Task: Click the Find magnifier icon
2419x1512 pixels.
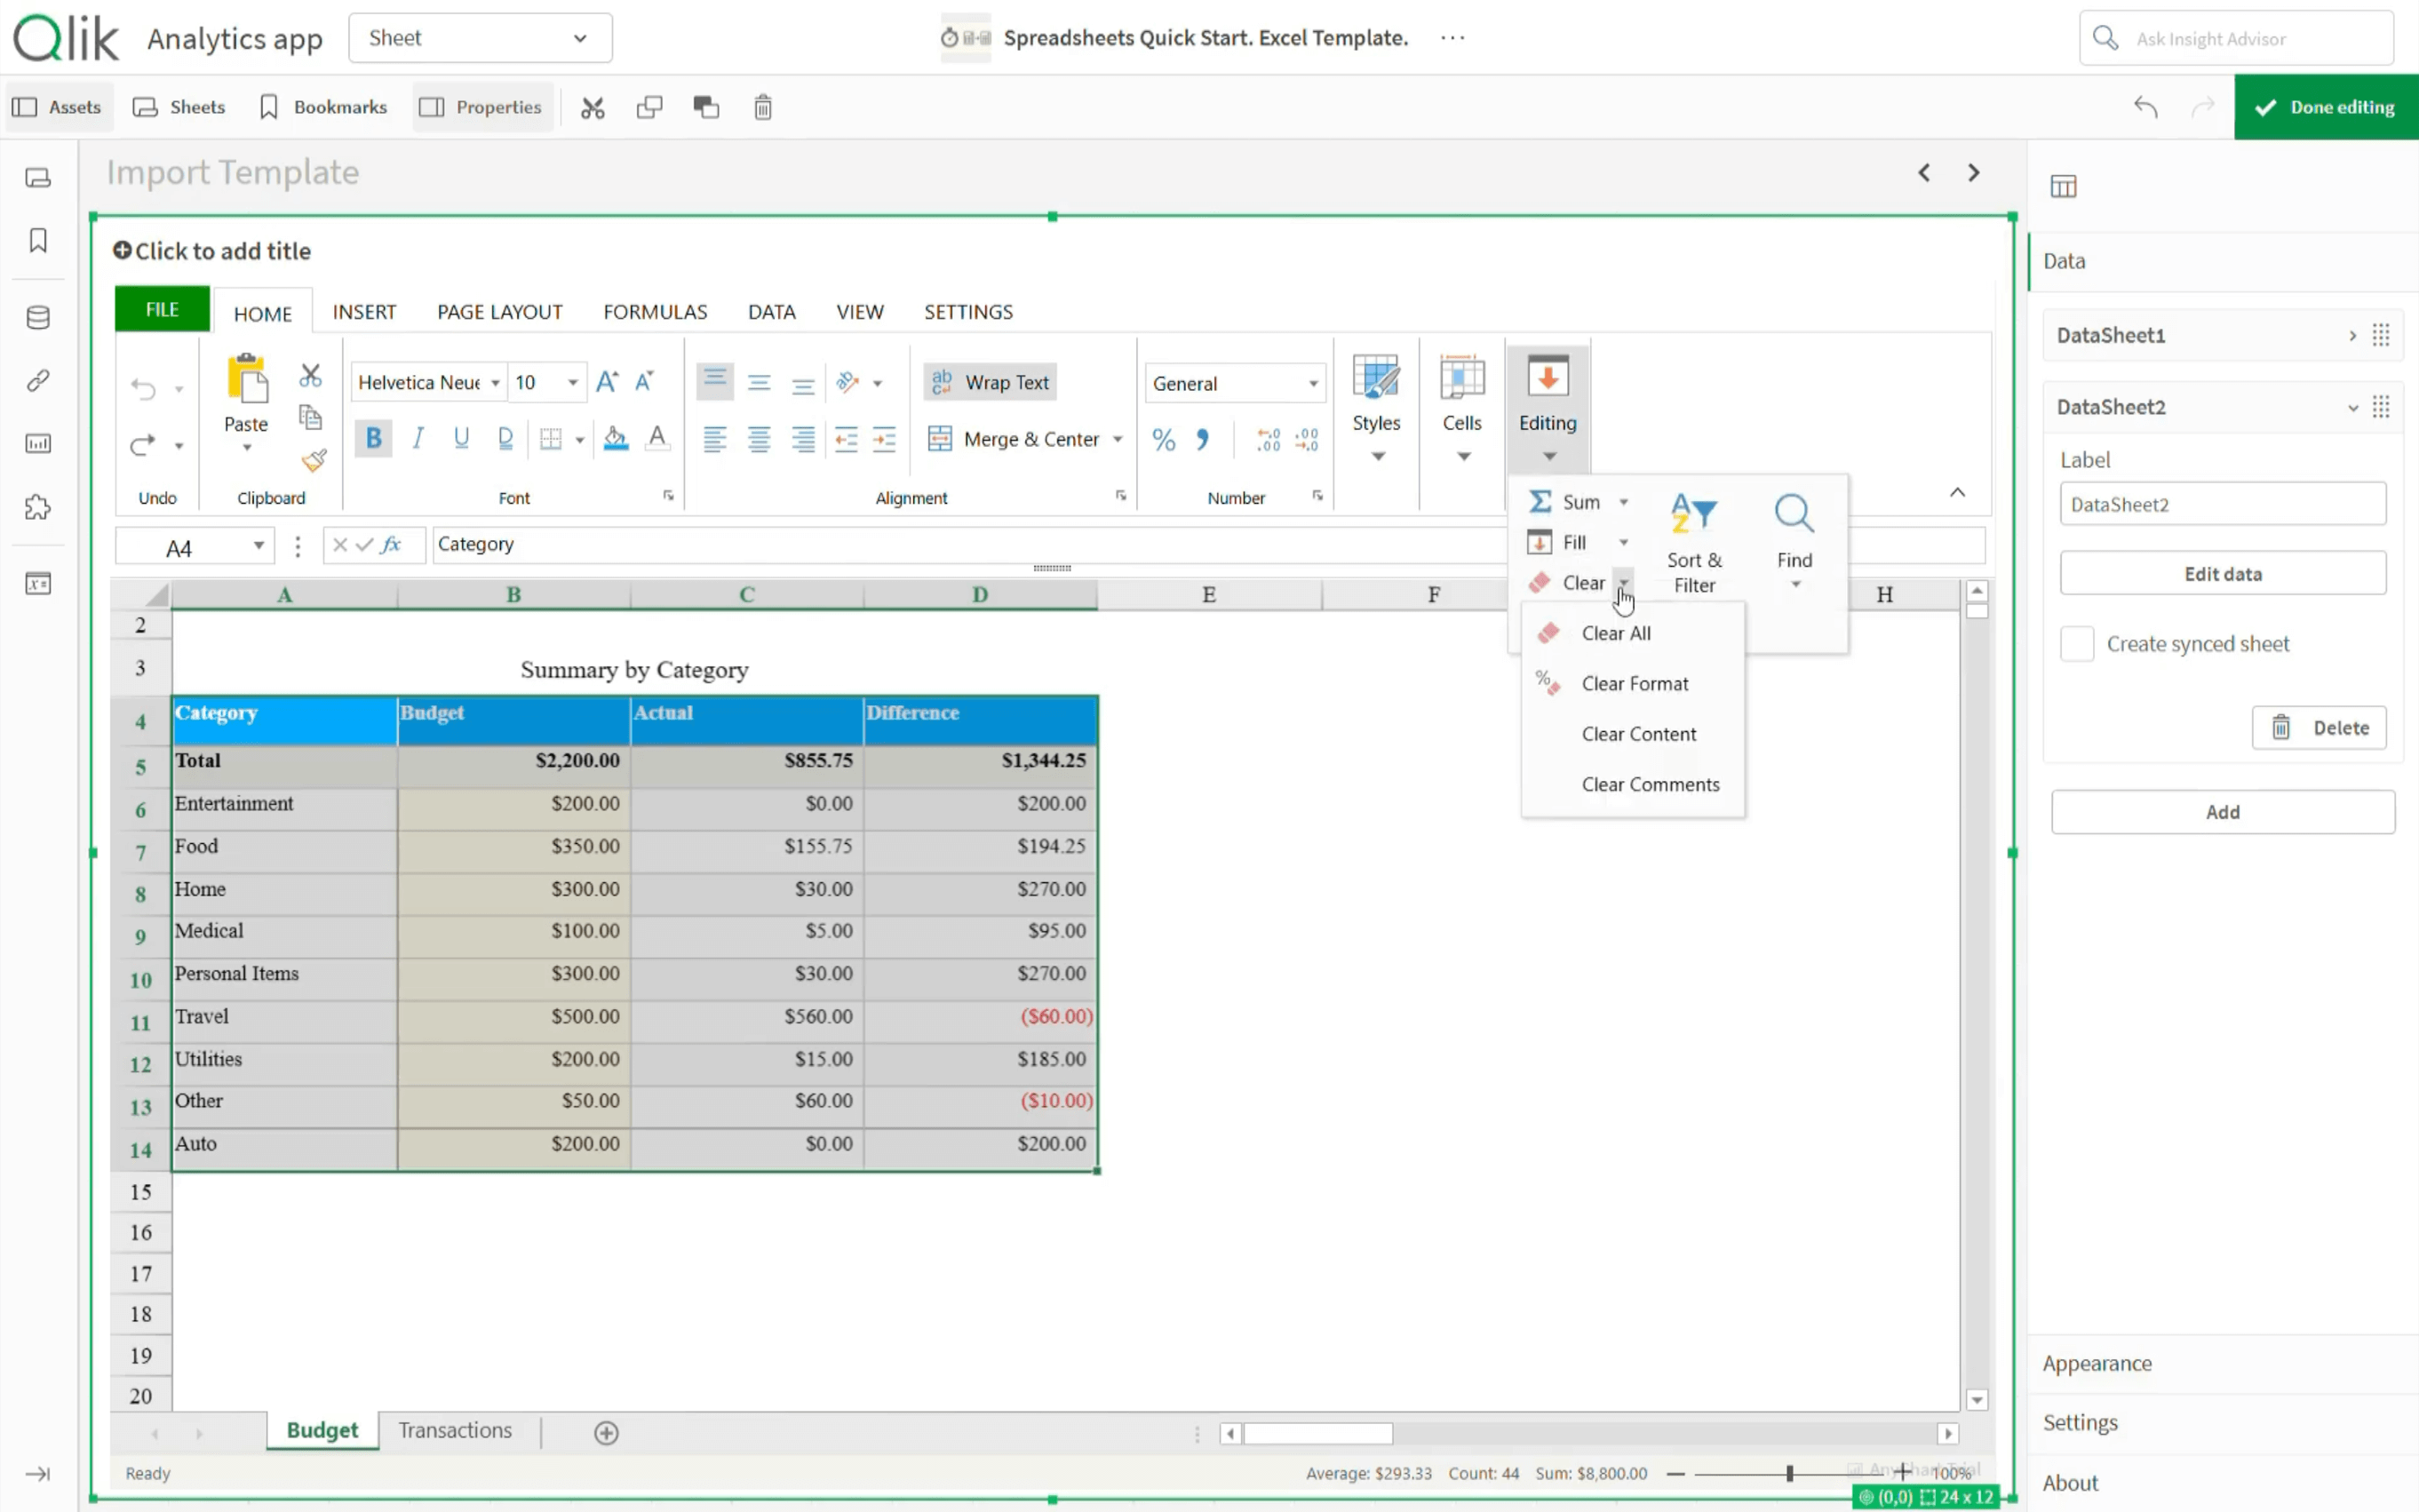Action: (1793, 514)
